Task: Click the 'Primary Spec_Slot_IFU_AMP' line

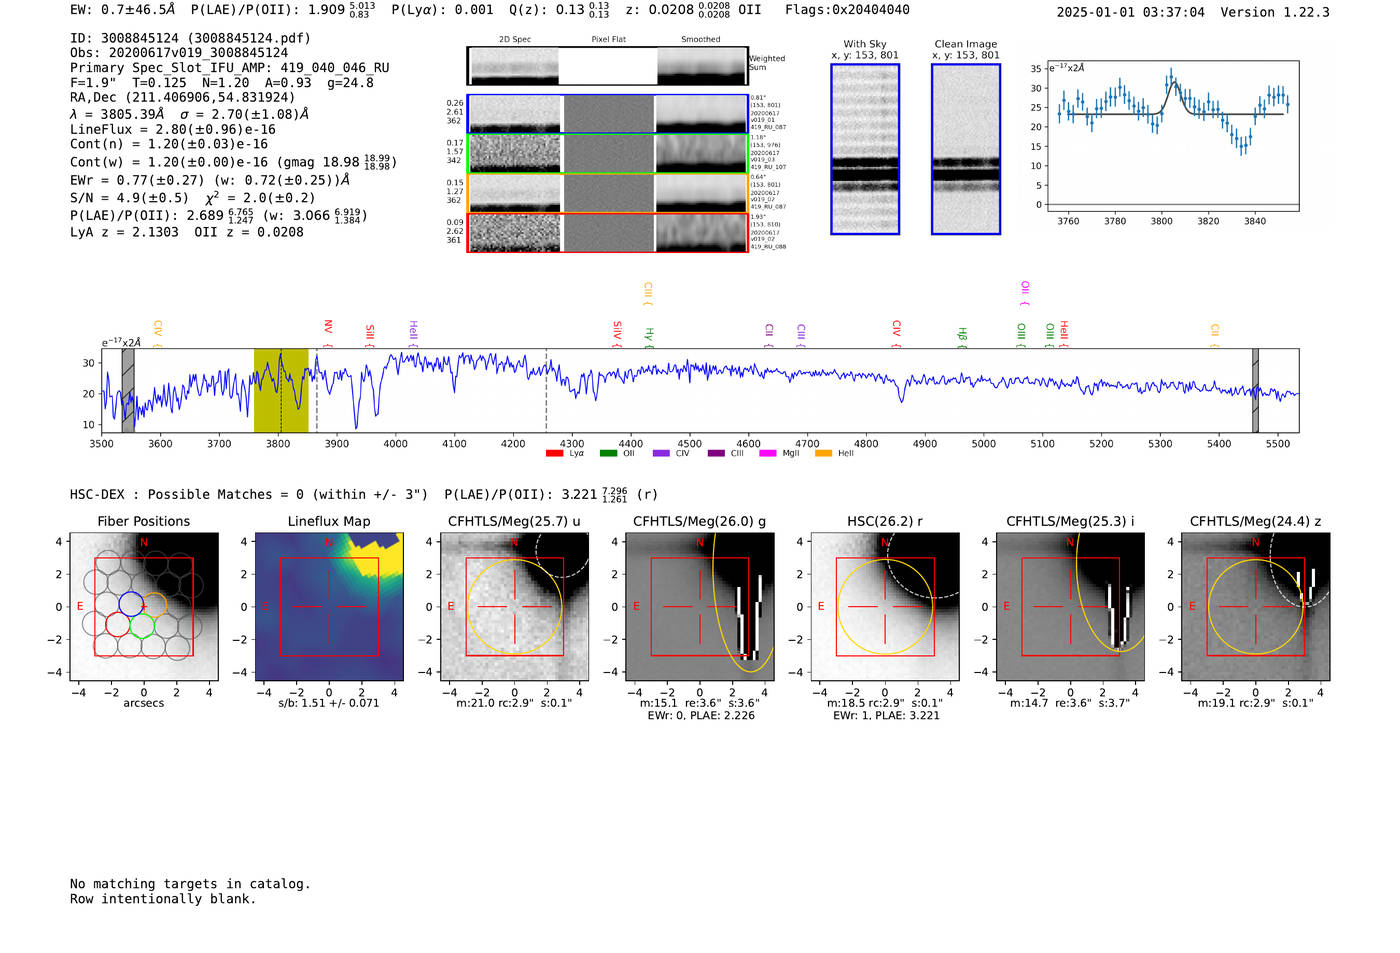Action: click(230, 68)
